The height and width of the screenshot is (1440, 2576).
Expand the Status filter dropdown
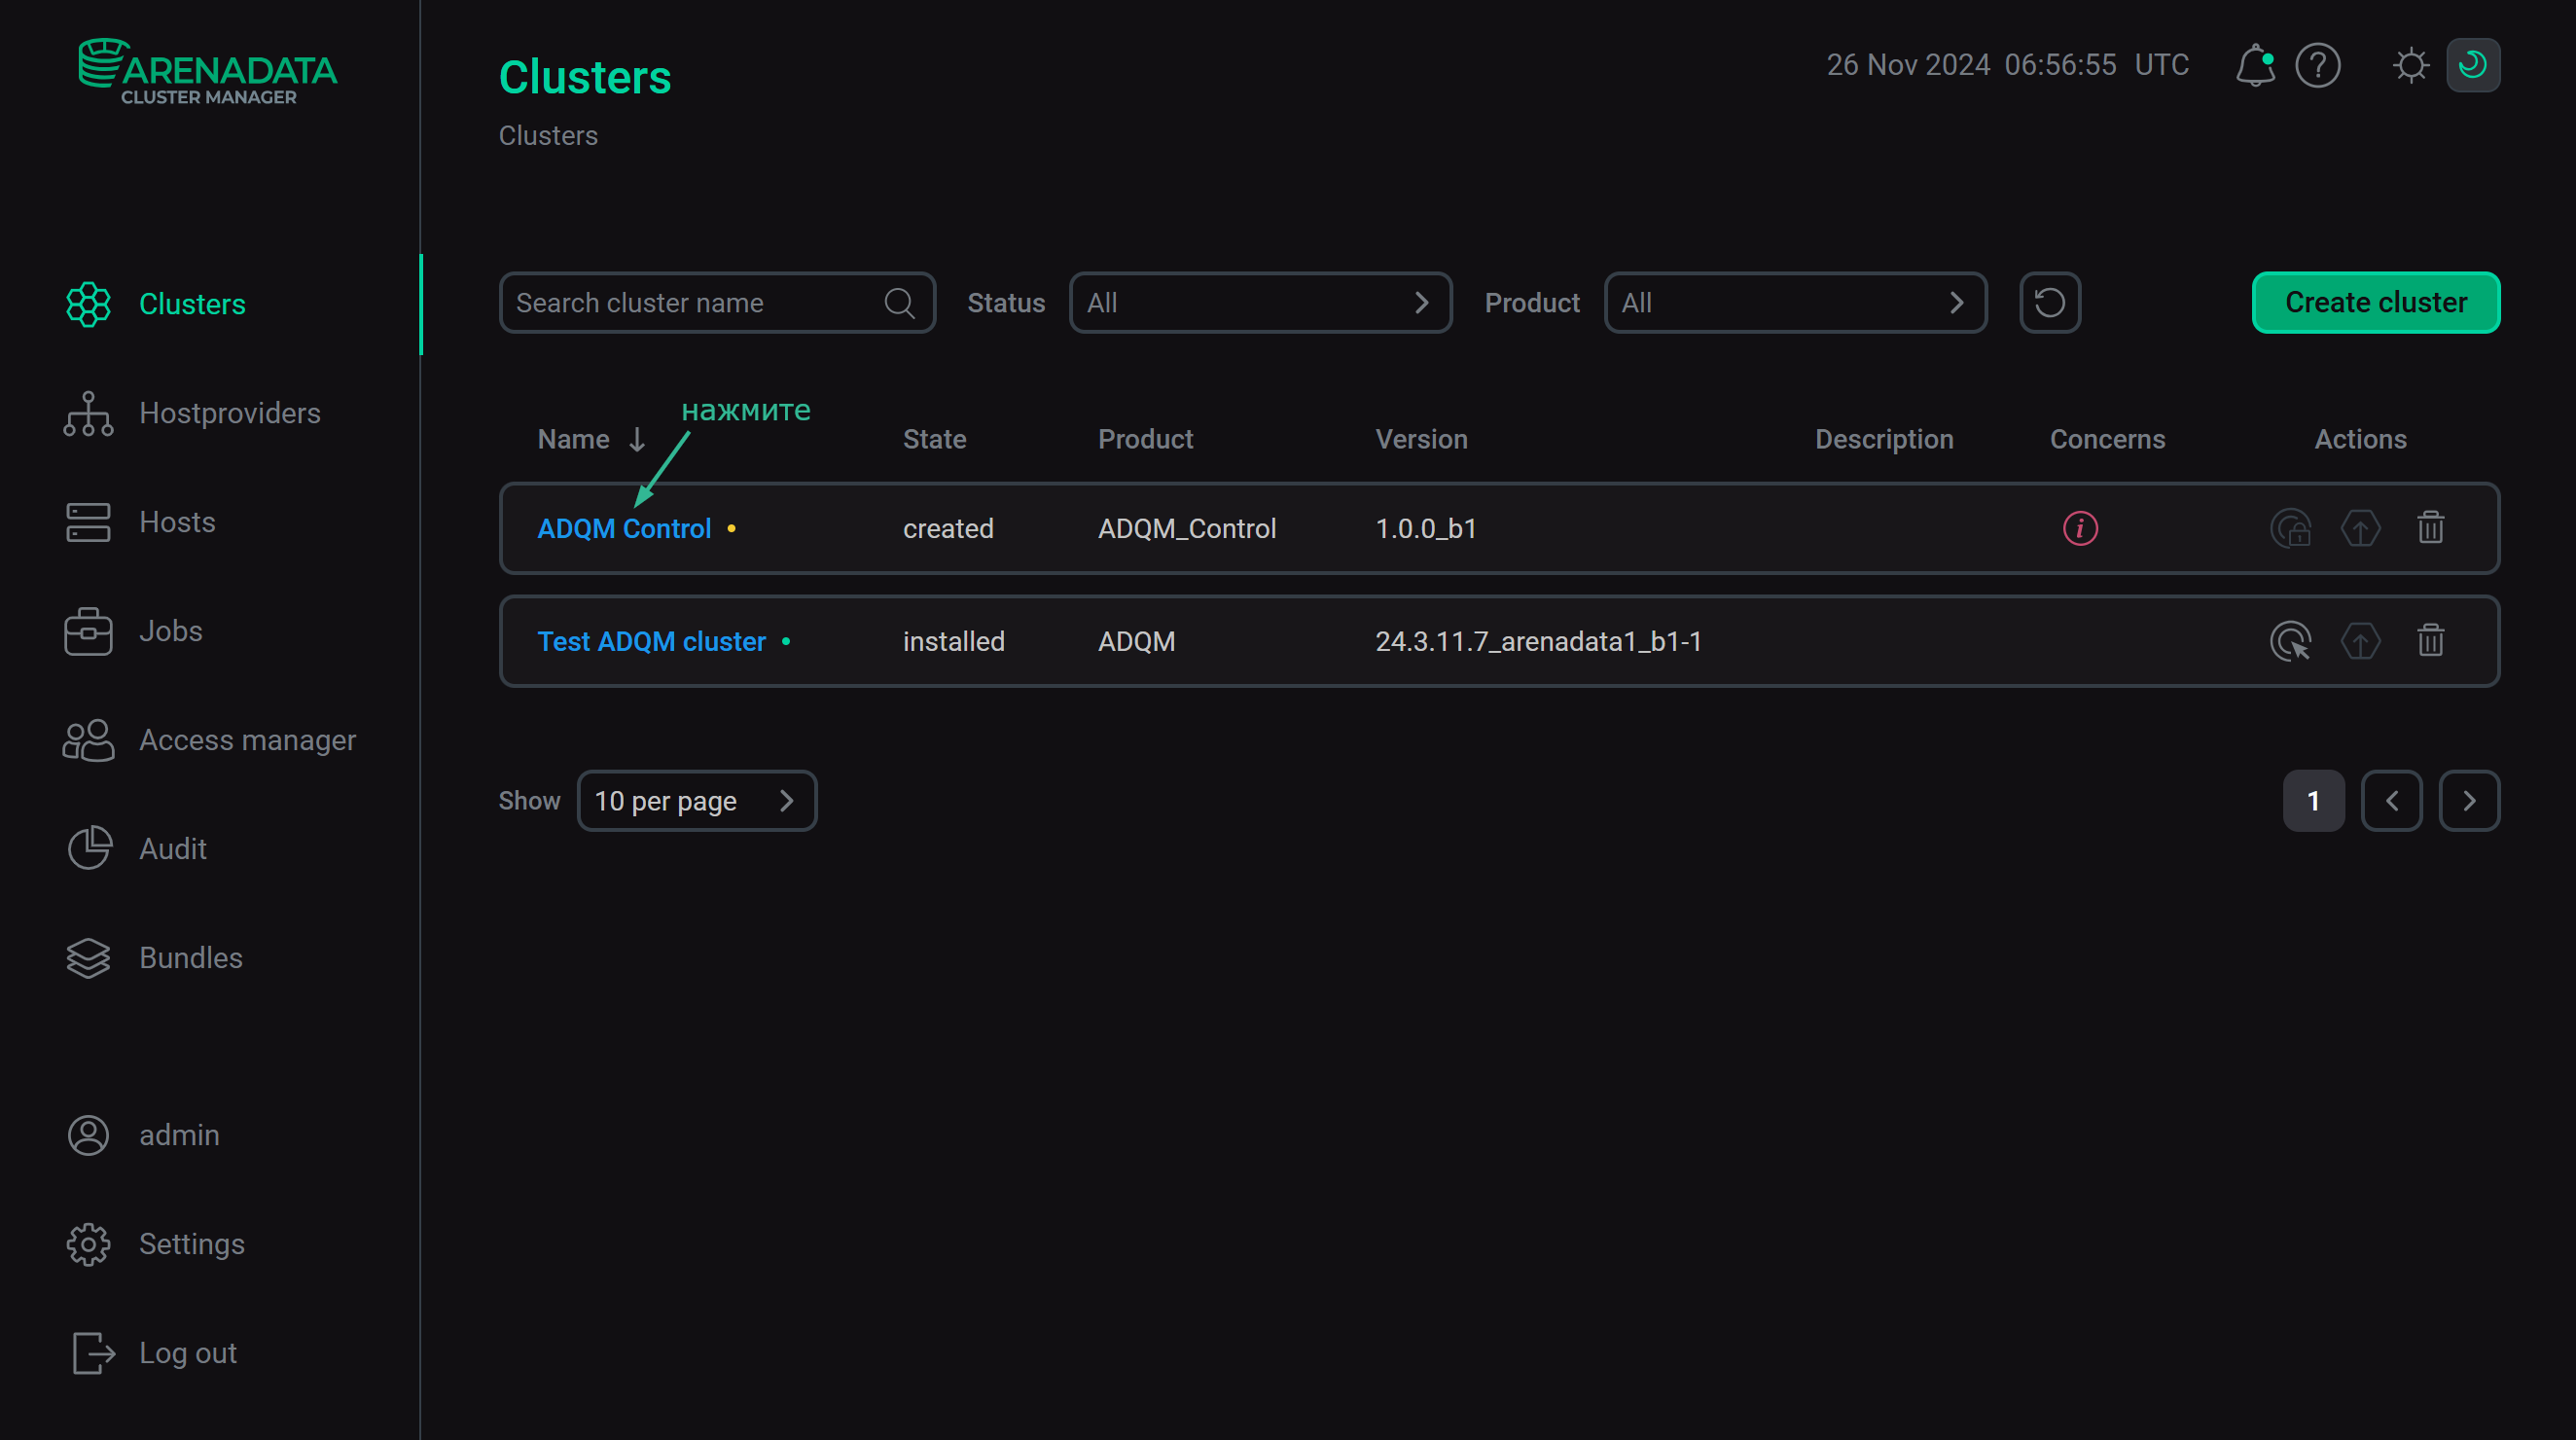(x=1259, y=302)
